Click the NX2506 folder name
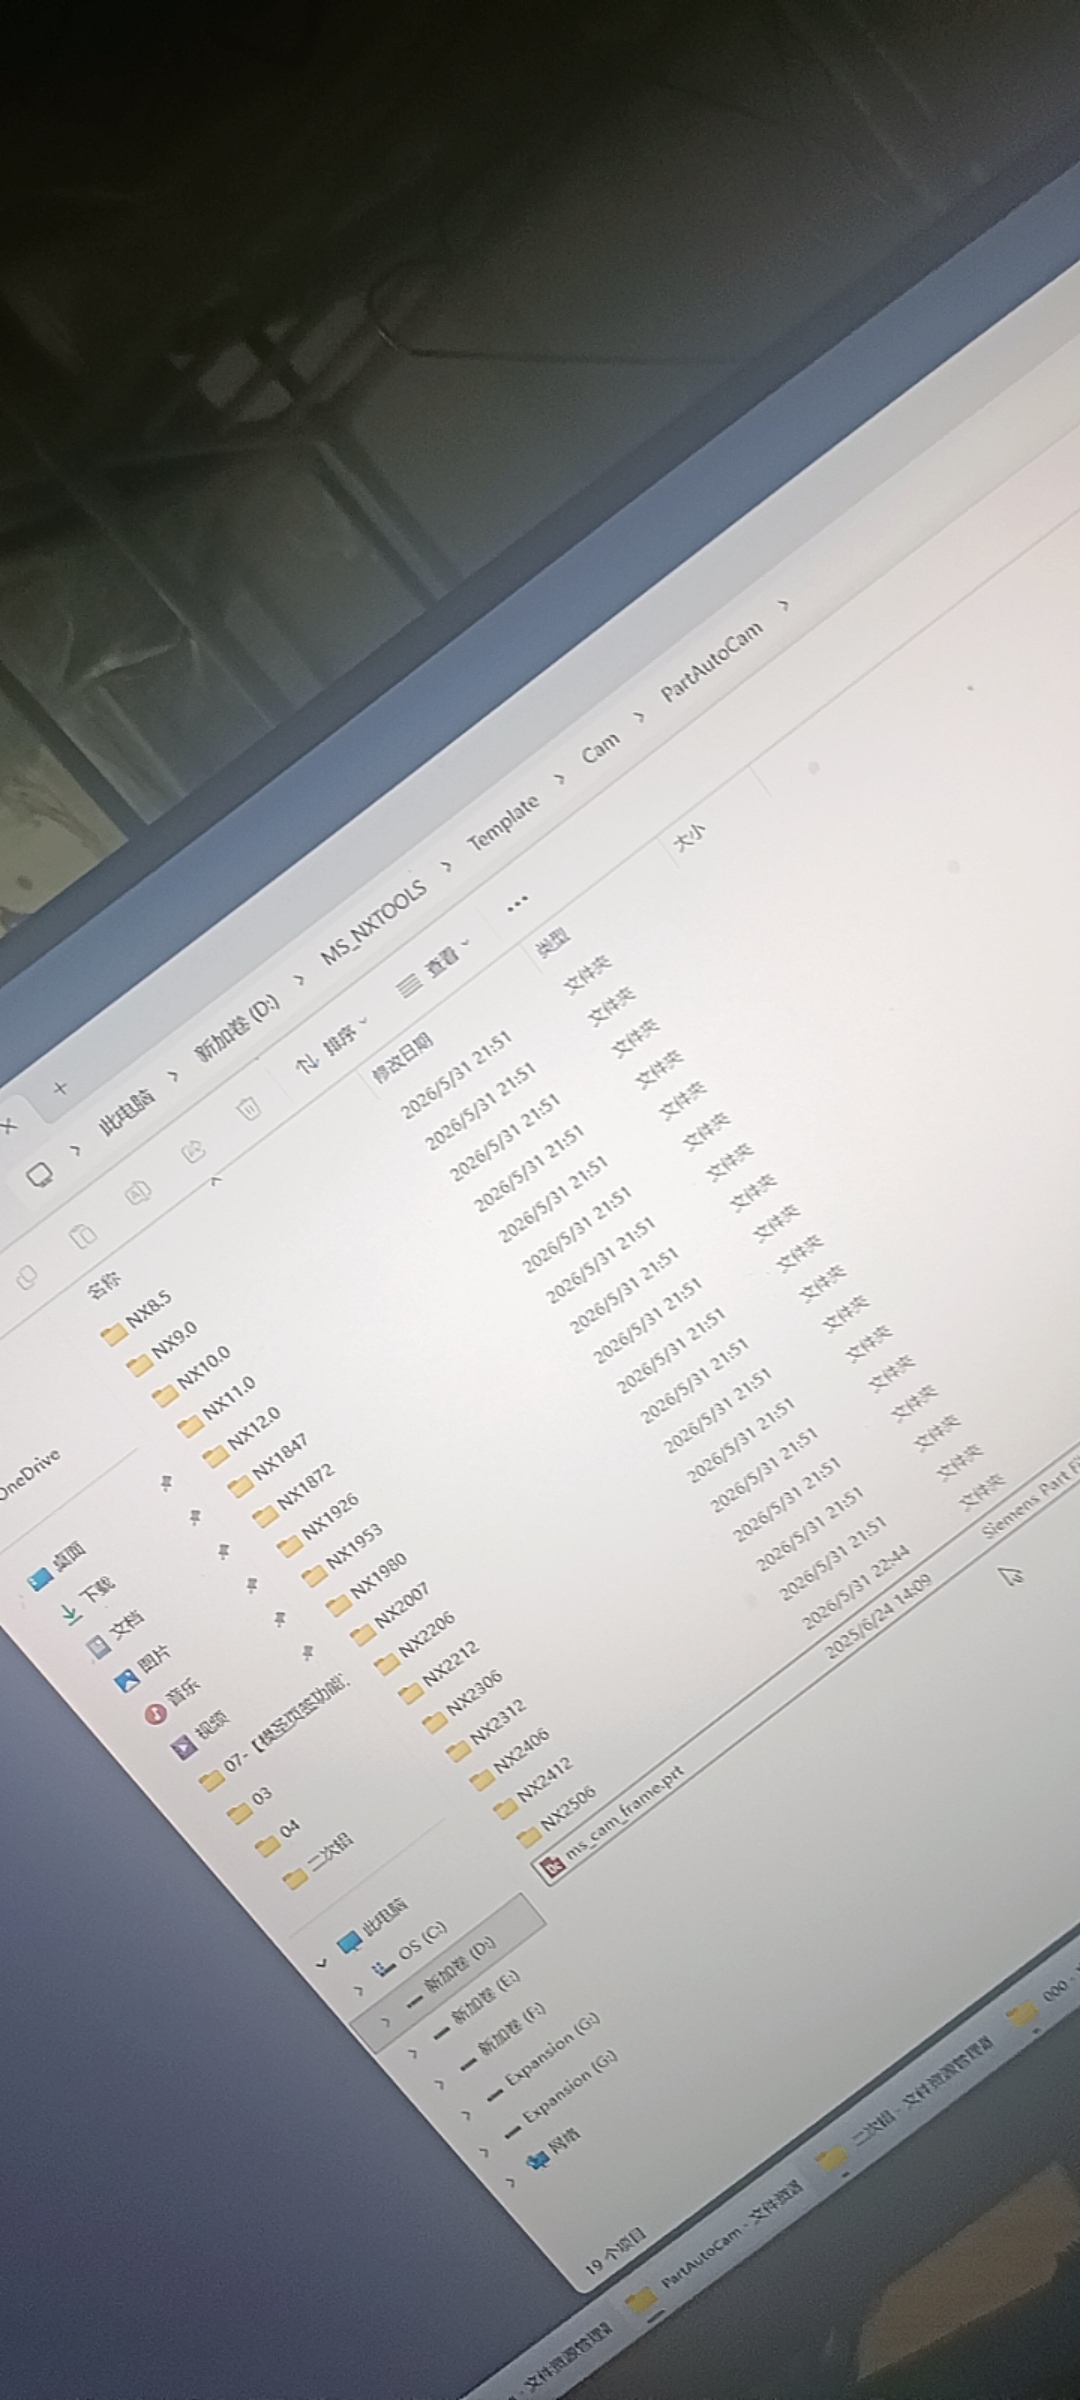This screenshot has height=2400, width=1080. point(569,1808)
